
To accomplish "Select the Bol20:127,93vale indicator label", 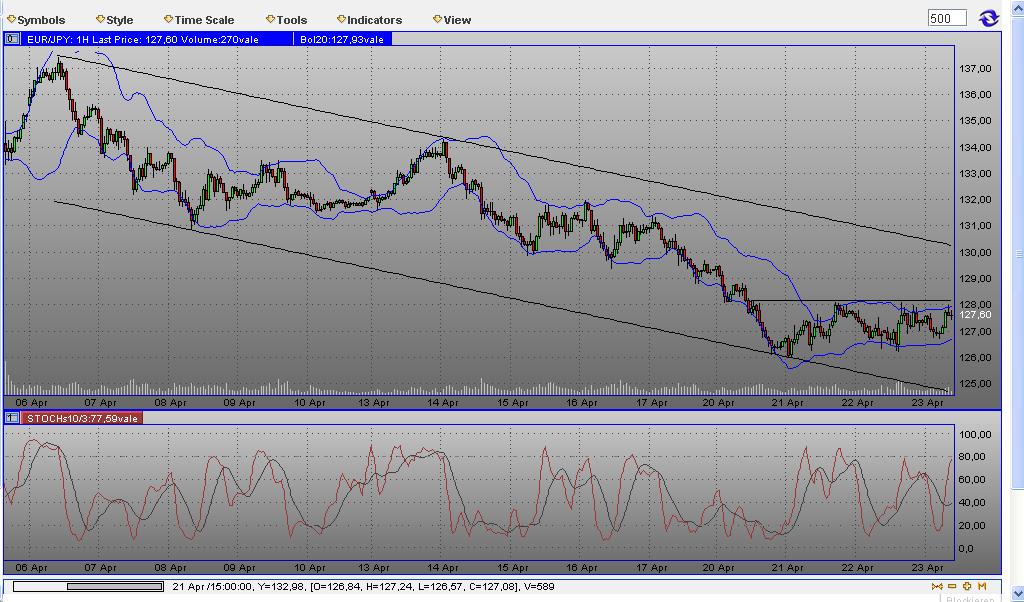I will click(x=342, y=39).
